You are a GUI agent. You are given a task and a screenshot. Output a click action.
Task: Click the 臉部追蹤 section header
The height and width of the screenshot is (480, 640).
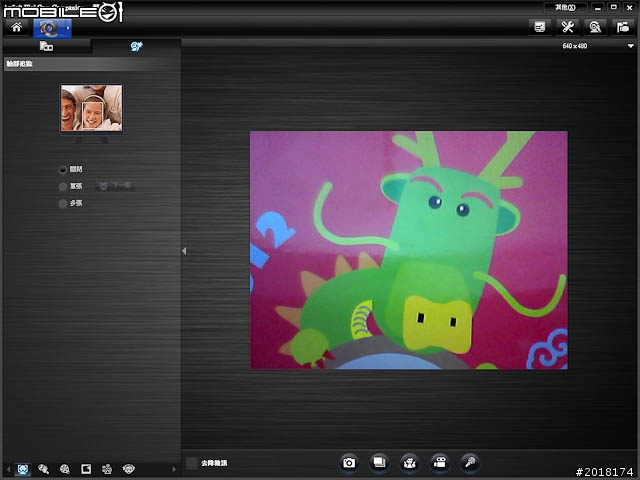pos(92,64)
